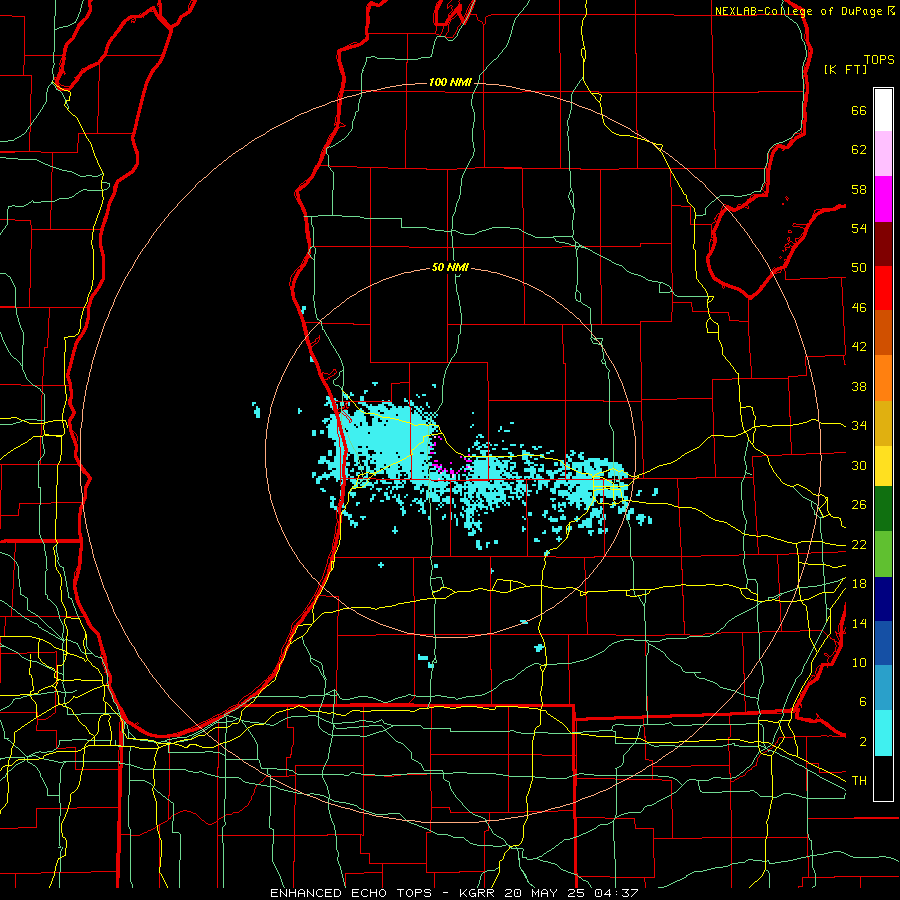Click the '58' legend value
The width and height of the screenshot is (900, 900).
[859, 189]
